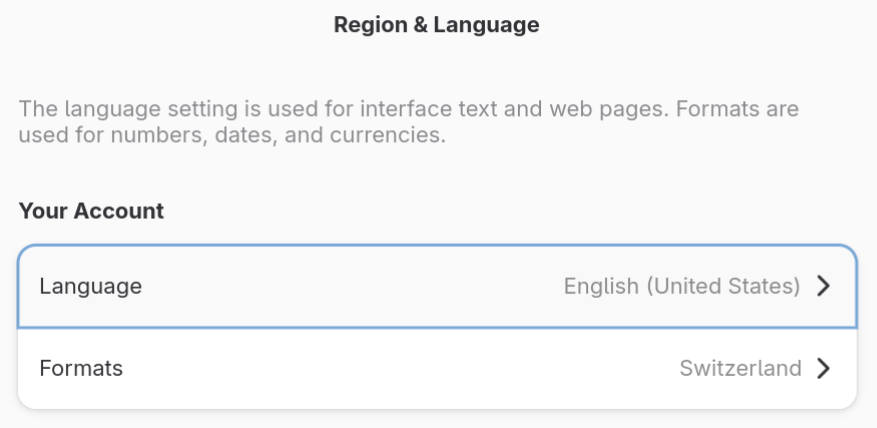Focus the highlighted Language list item
The image size is (877, 428).
coord(437,286)
